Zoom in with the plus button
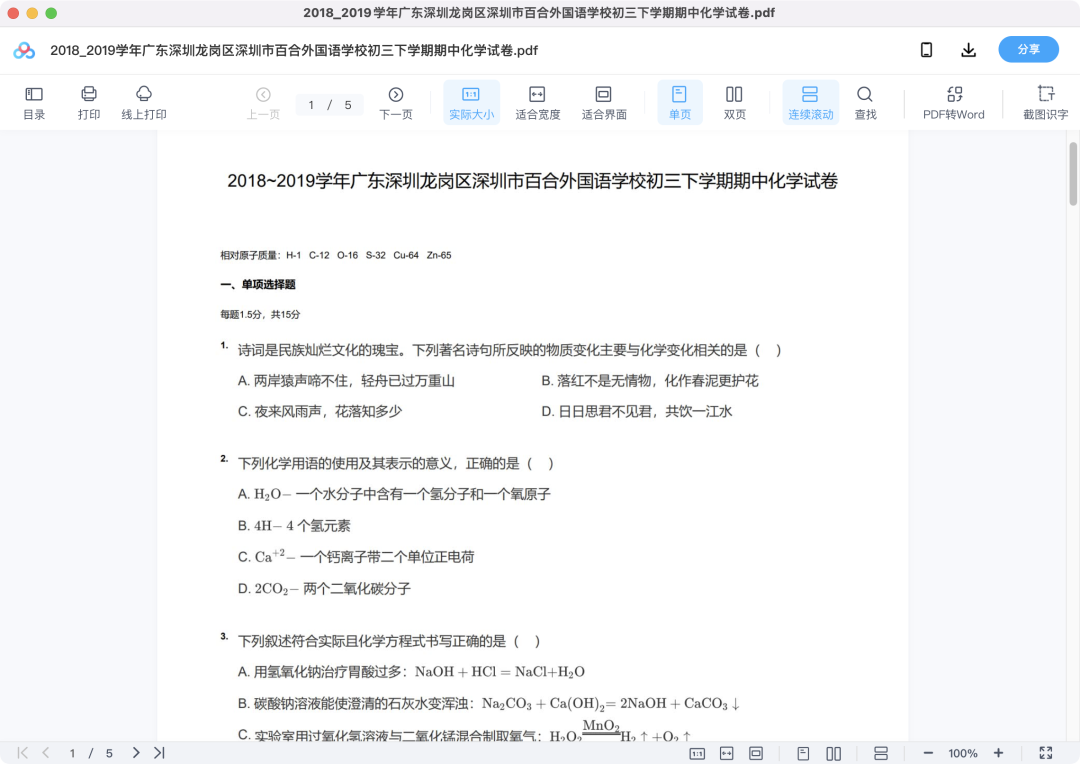The width and height of the screenshot is (1080, 764). coord(998,753)
